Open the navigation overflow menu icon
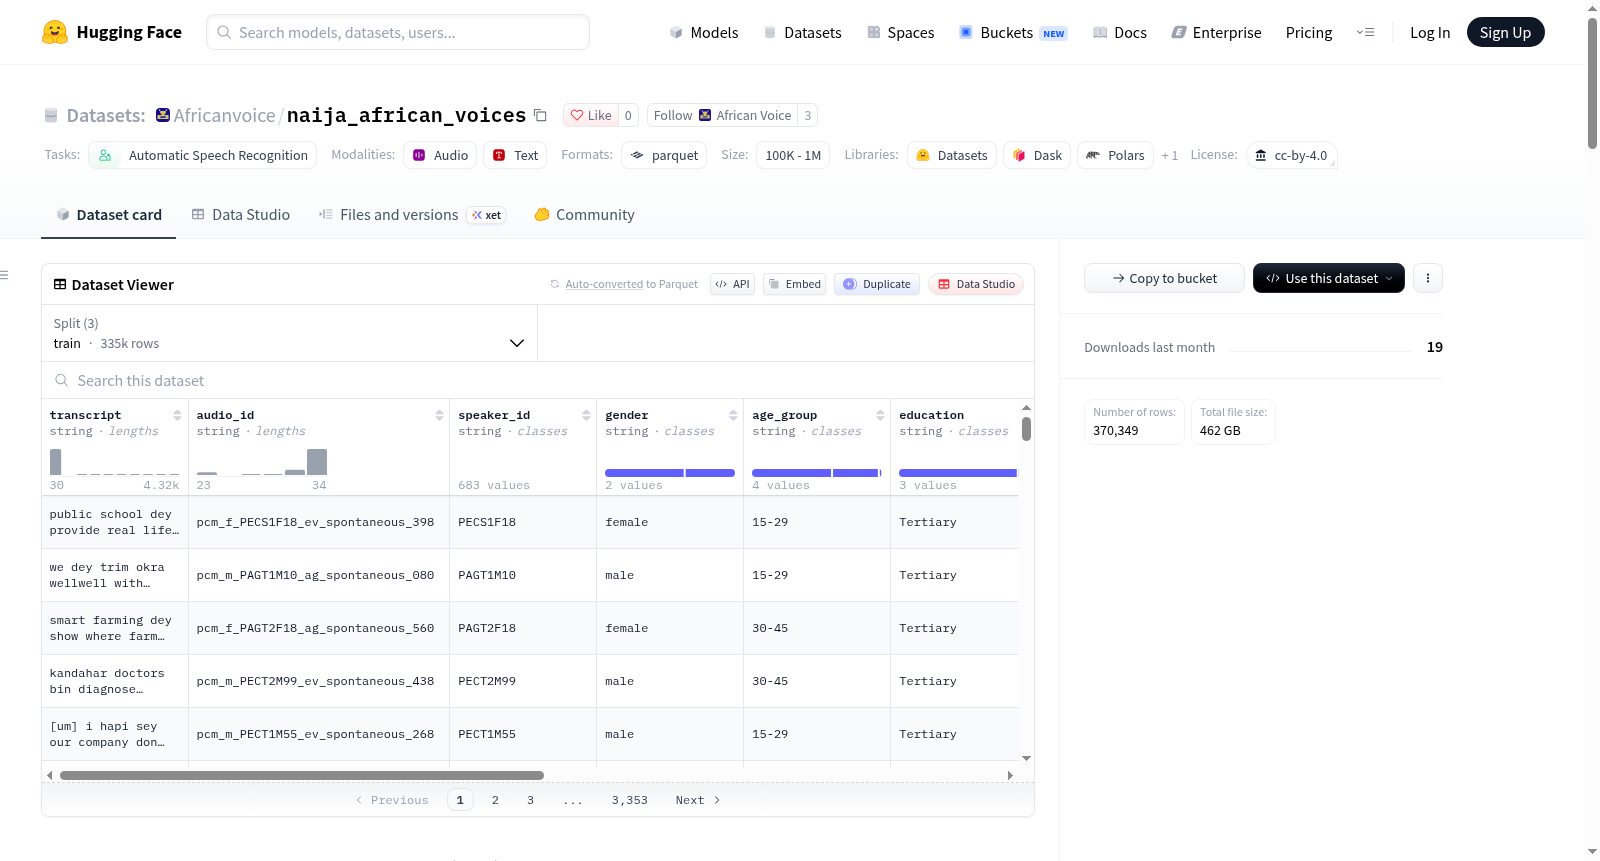This screenshot has width=1600, height=861. click(1365, 32)
